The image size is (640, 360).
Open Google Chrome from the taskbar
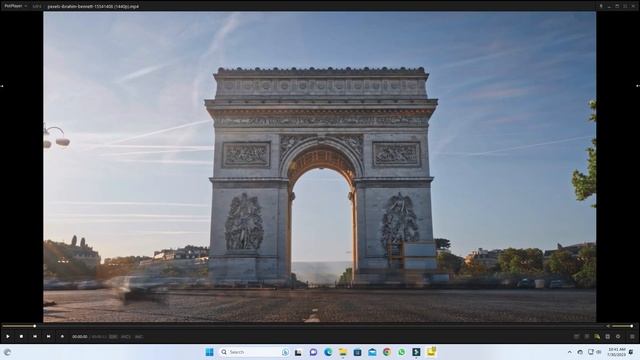[x=387, y=352]
